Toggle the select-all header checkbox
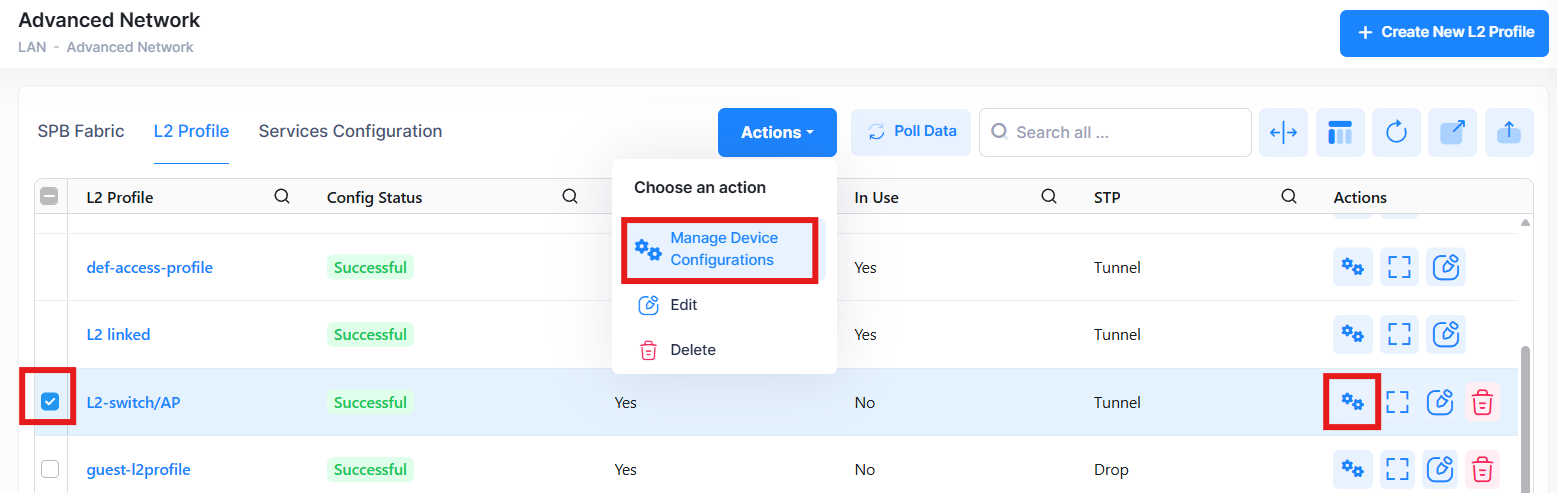Screen dimensions: 1557x493 (x=50, y=197)
